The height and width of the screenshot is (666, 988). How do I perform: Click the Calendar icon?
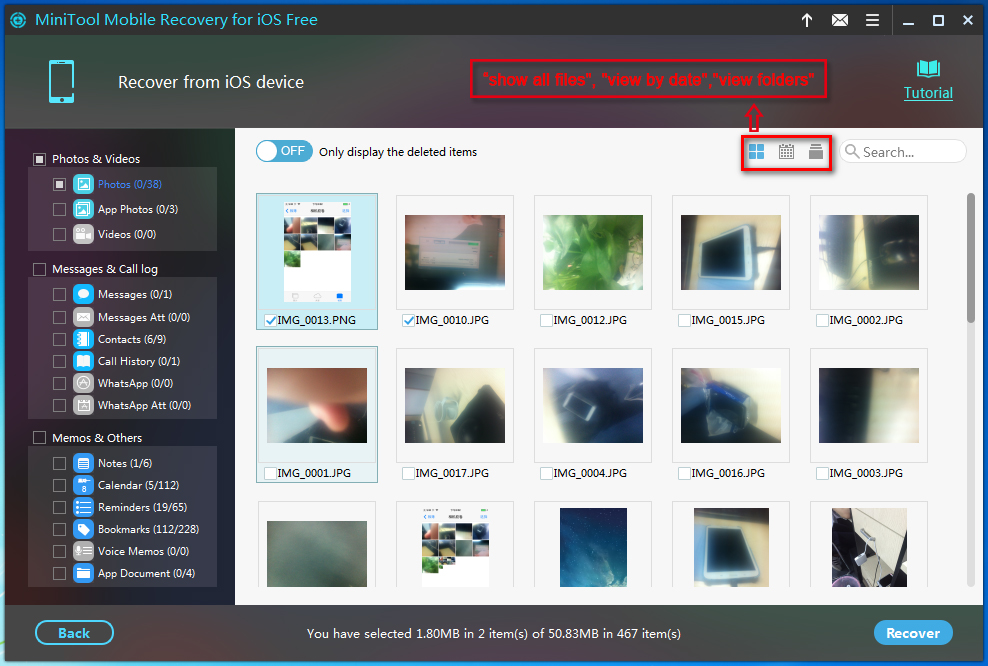tap(83, 485)
